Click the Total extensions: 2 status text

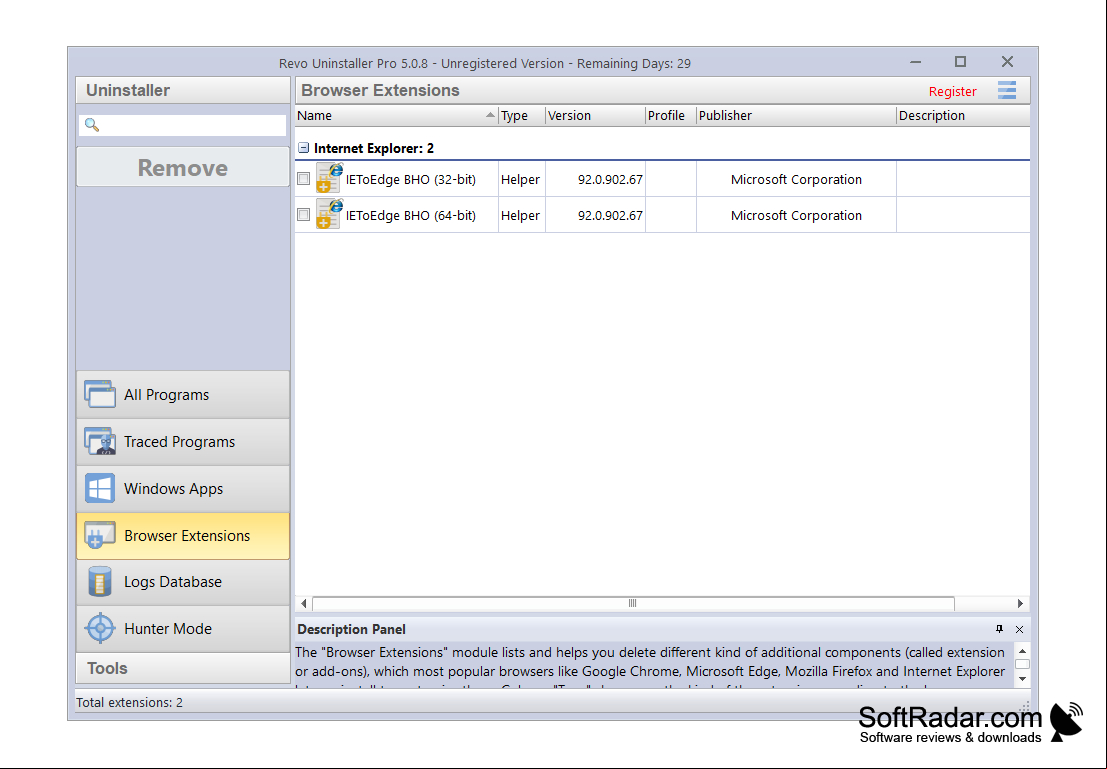(x=129, y=703)
